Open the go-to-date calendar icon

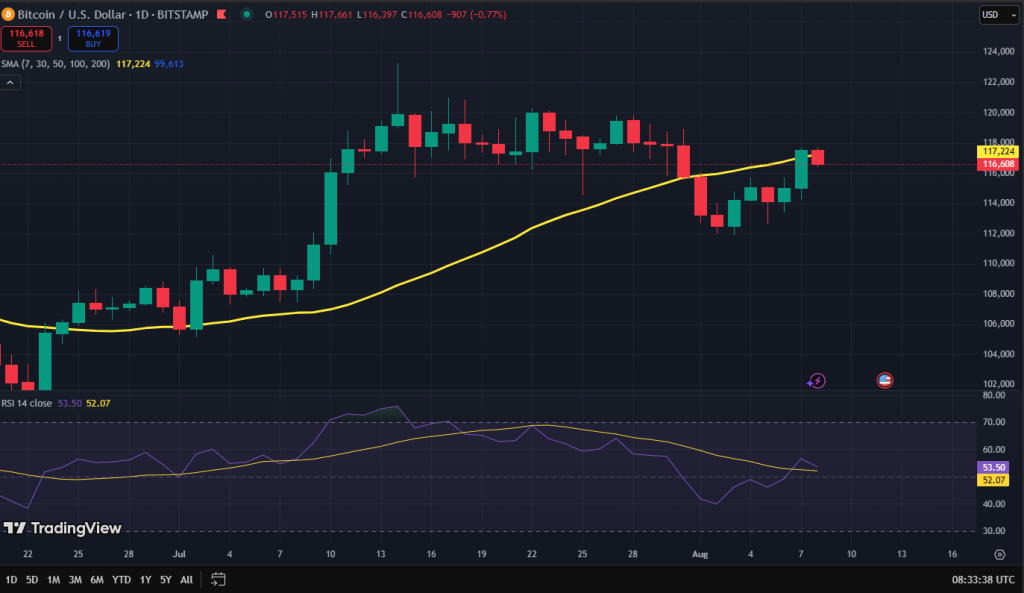[x=218, y=578]
